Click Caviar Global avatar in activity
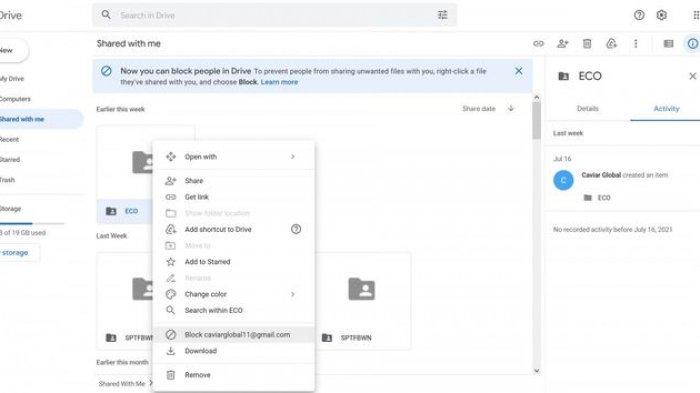This screenshot has height=393, width=700. click(x=563, y=180)
